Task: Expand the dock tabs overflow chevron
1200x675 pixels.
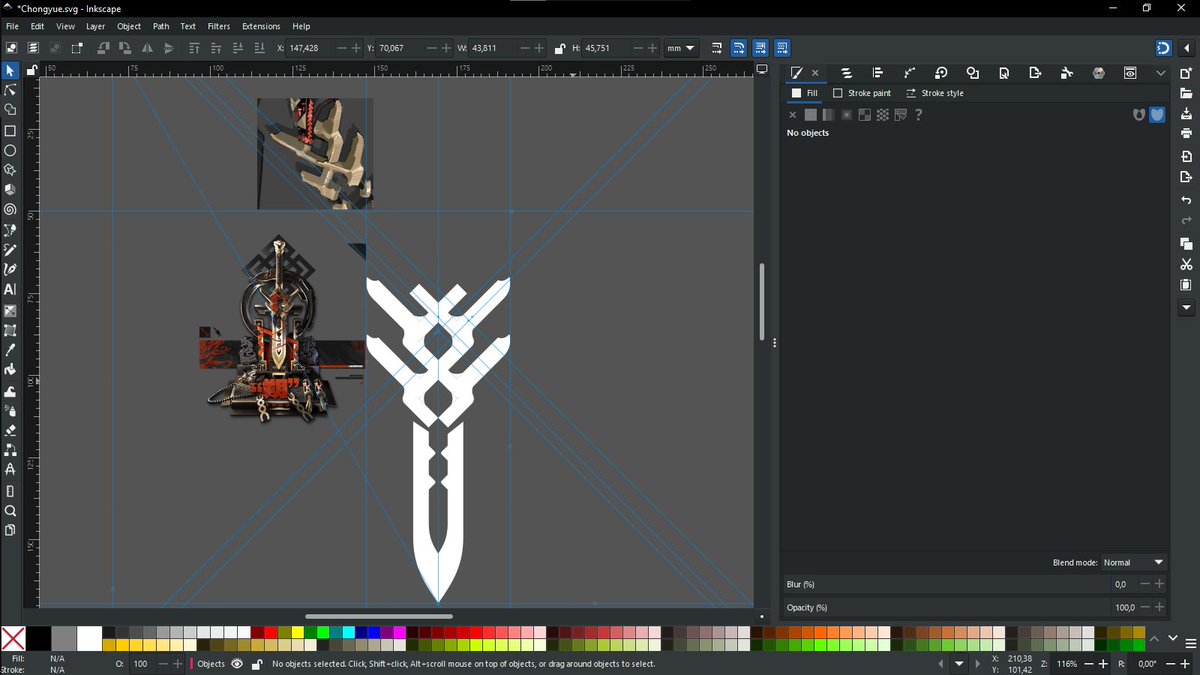Action: tap(1160, 73)
